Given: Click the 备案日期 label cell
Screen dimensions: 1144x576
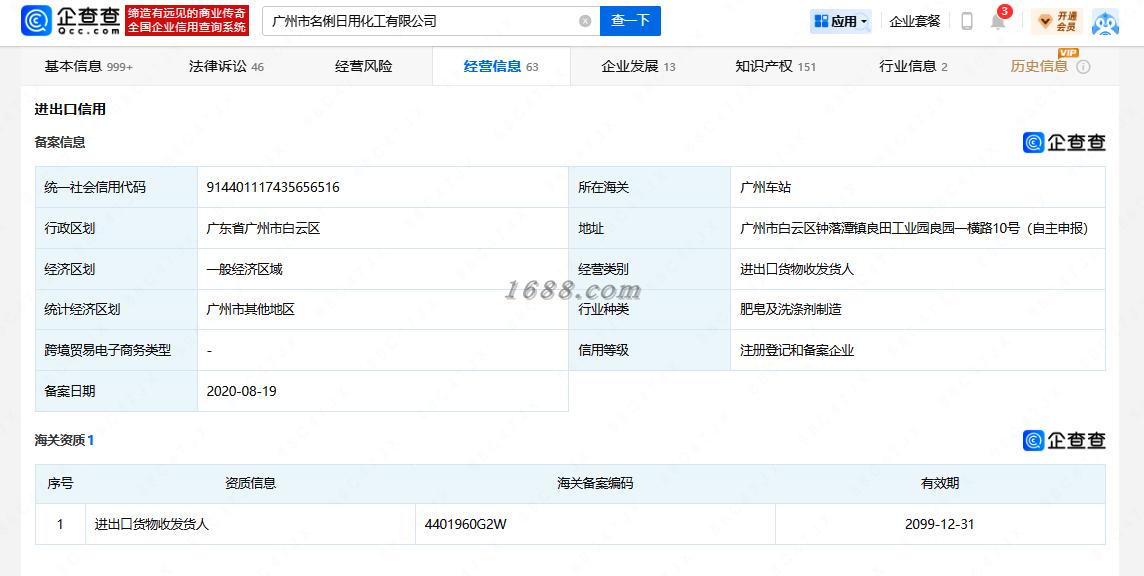Looking at the screenshot, I should [117, 391].
